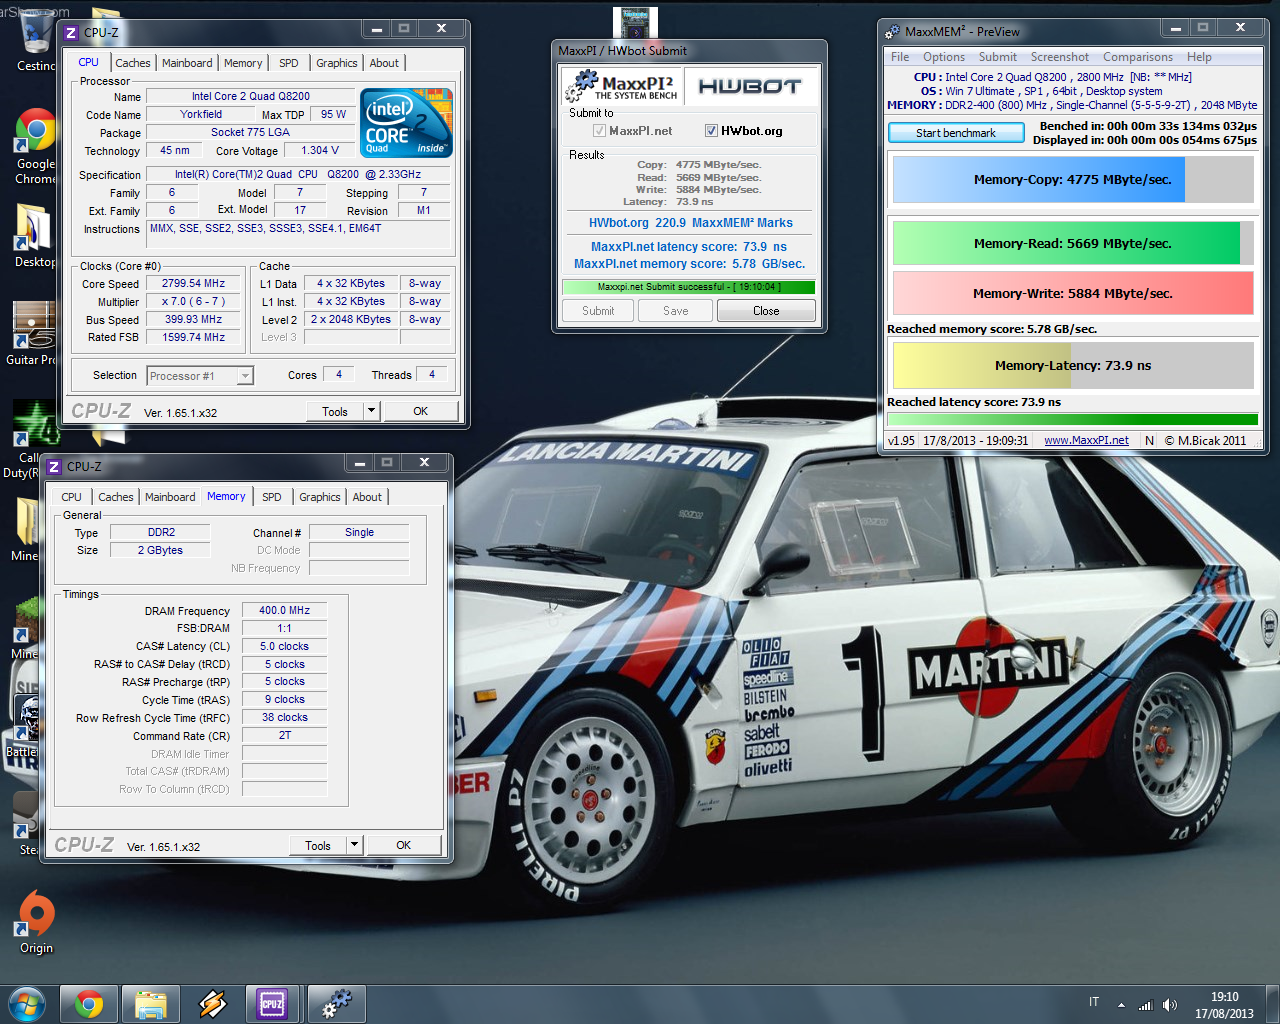Click Close button in HWbot Submit dialog
Viewport: 1280px width, 1024px height.
766,311
